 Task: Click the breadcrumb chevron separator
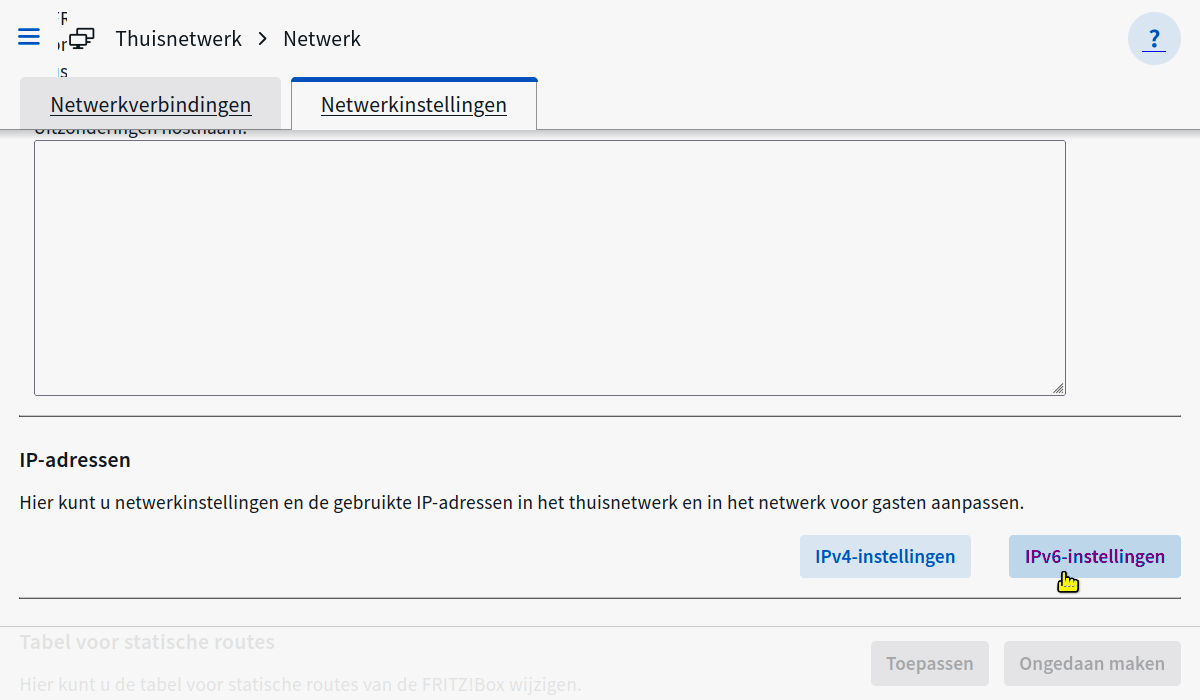coord(263,39)
